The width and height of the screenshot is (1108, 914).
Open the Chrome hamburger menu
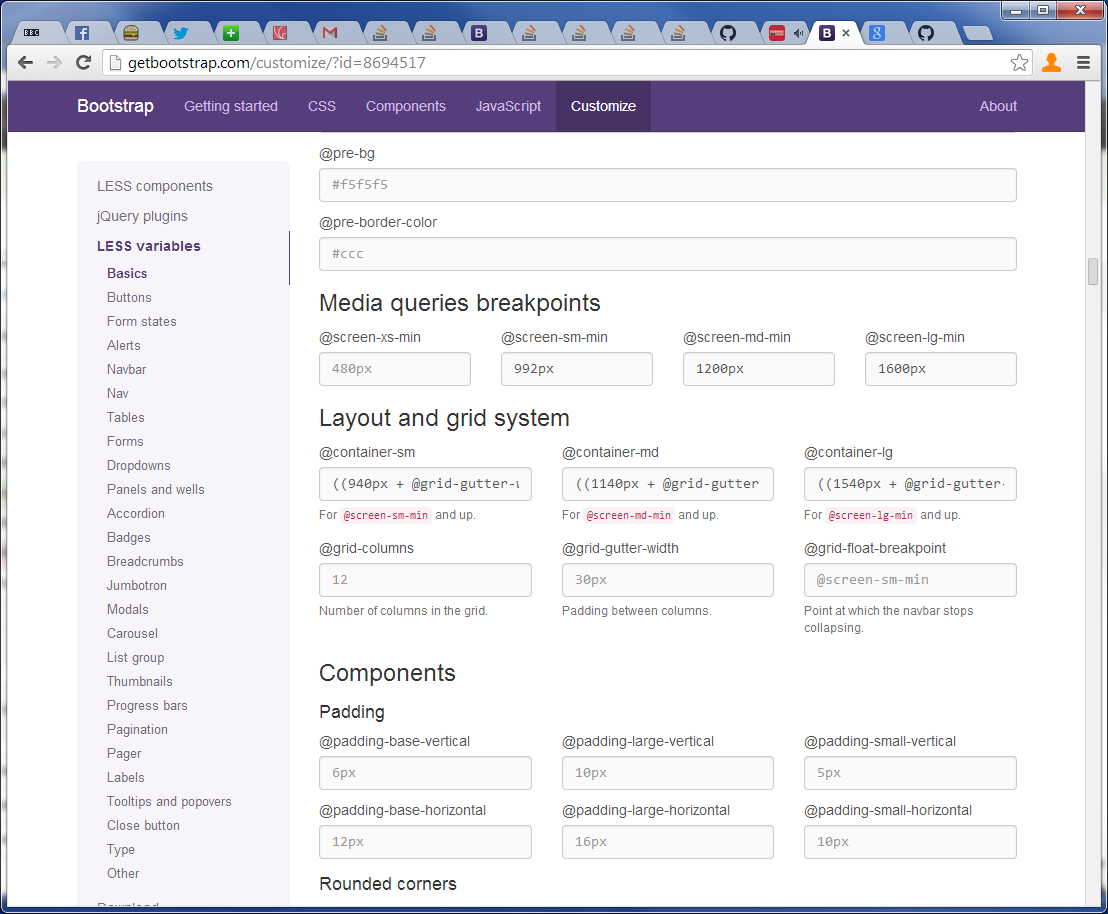(x=1083, y=63)
